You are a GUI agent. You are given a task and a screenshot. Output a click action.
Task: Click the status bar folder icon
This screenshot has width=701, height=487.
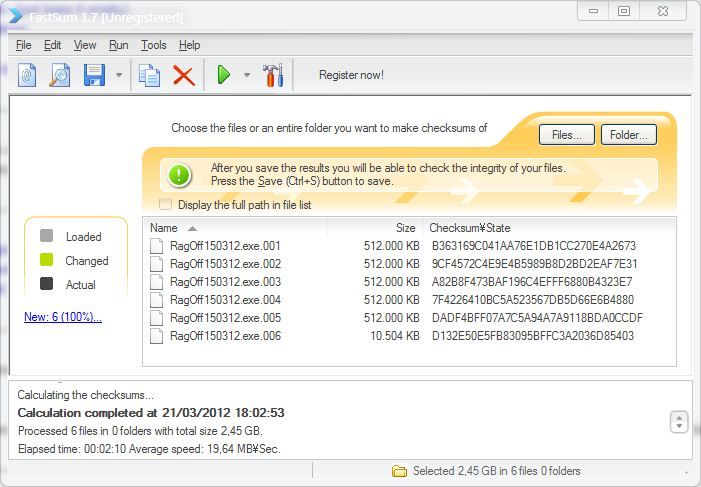click(x=399, y=471)
